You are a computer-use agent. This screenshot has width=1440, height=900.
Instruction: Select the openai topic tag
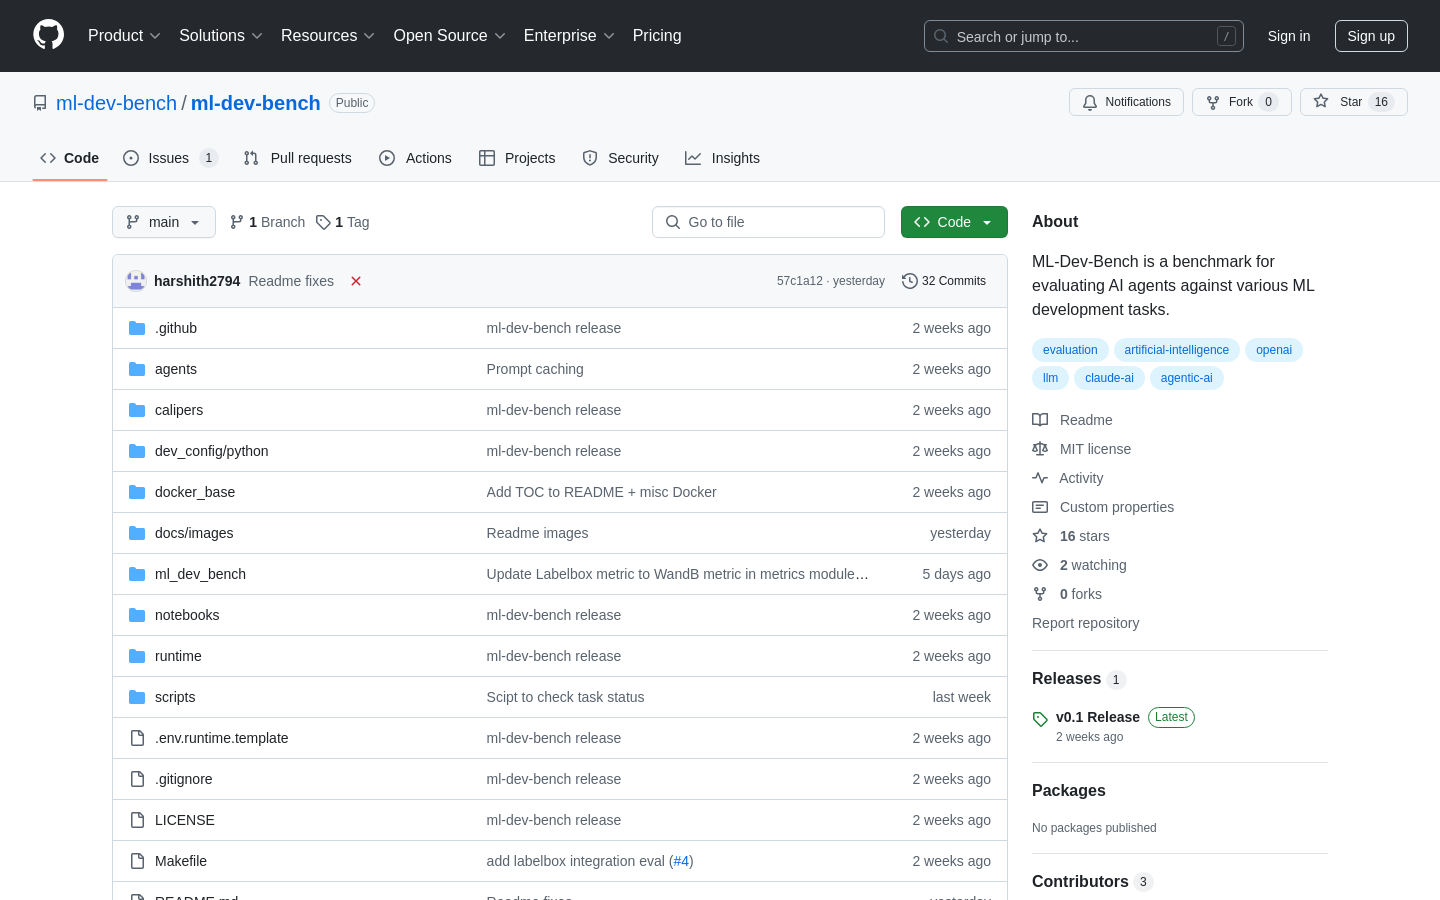1274,350
